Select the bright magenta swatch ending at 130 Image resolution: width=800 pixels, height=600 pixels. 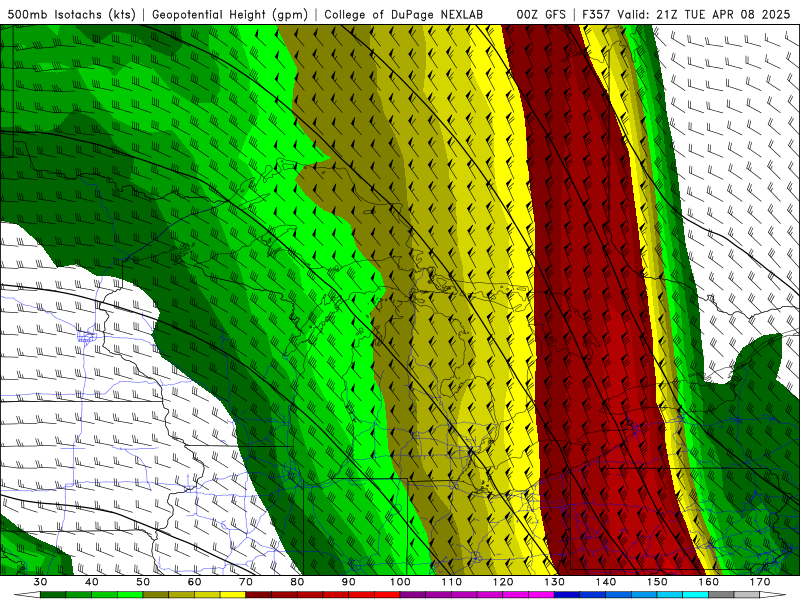click(x=541, y=594)
